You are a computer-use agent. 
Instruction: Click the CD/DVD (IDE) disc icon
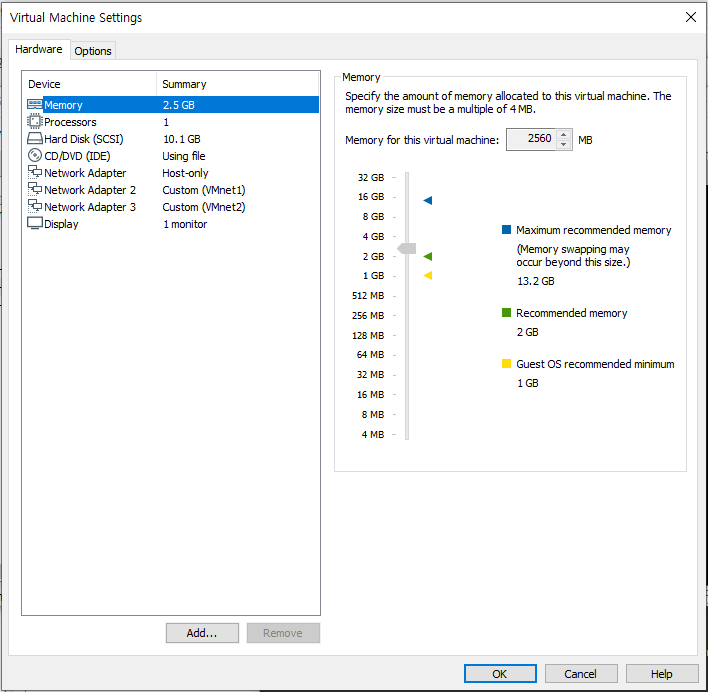[34, 156]
